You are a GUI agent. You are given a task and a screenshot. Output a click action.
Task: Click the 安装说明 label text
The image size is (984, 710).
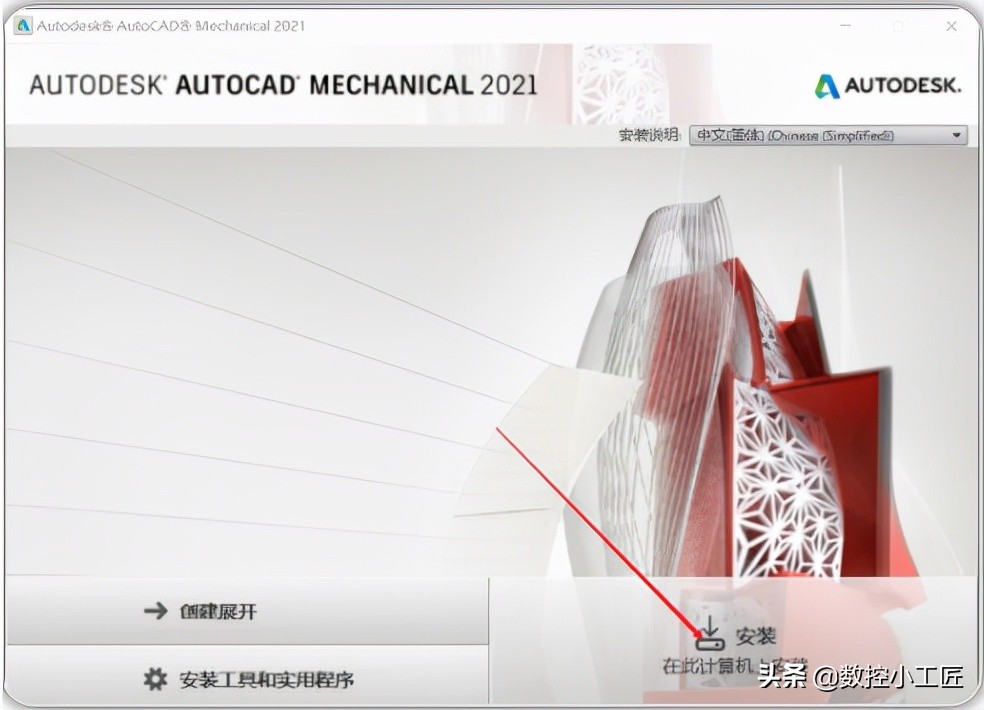click(649, 135)
